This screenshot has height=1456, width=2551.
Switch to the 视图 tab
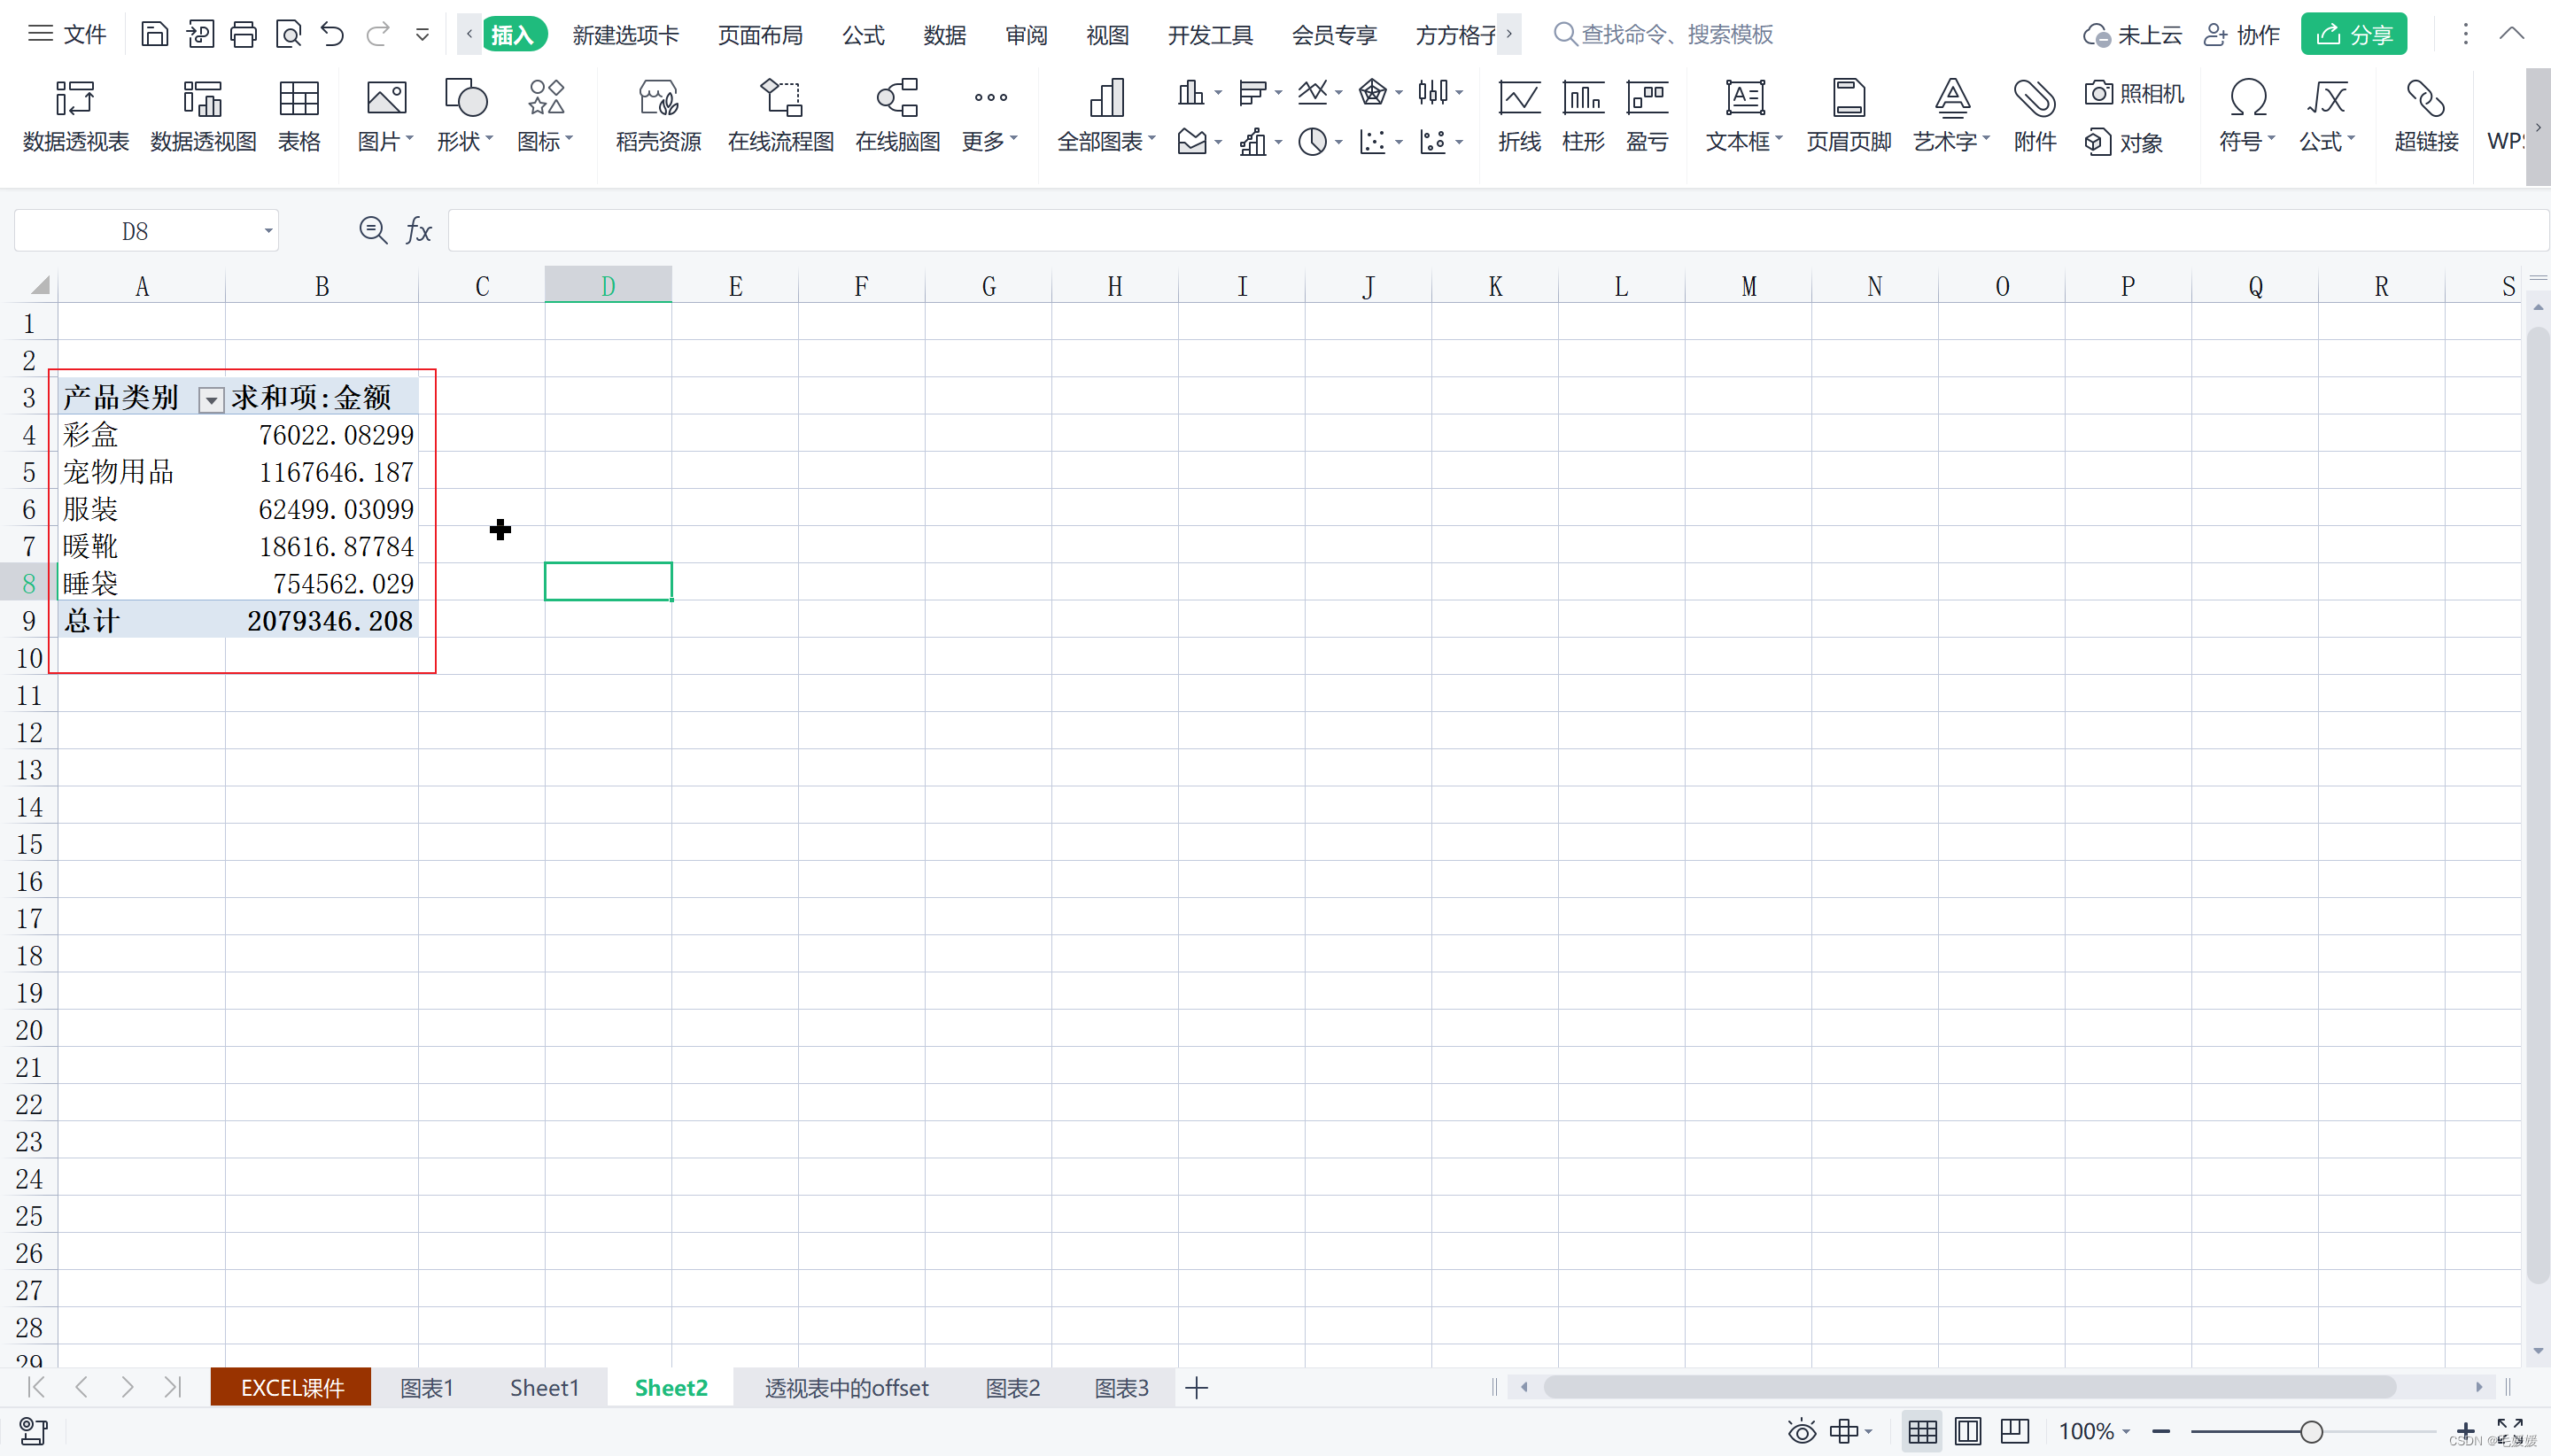click(x=1107, y=35)
